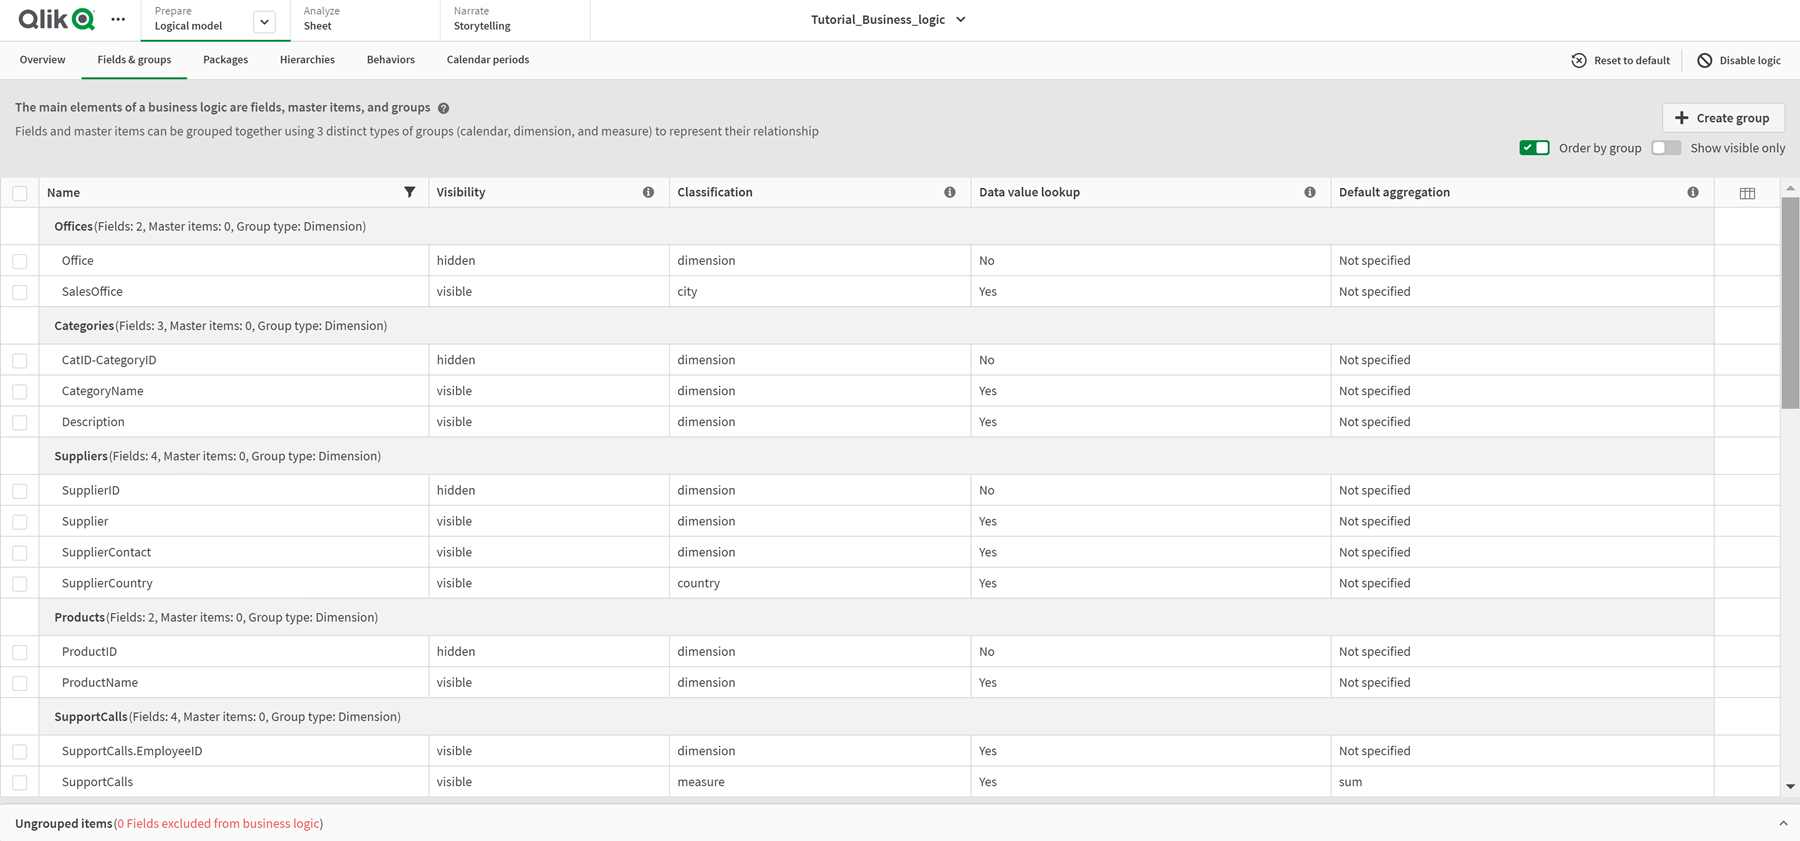
Task: Open the column picker table icon
Action: 1747,193
